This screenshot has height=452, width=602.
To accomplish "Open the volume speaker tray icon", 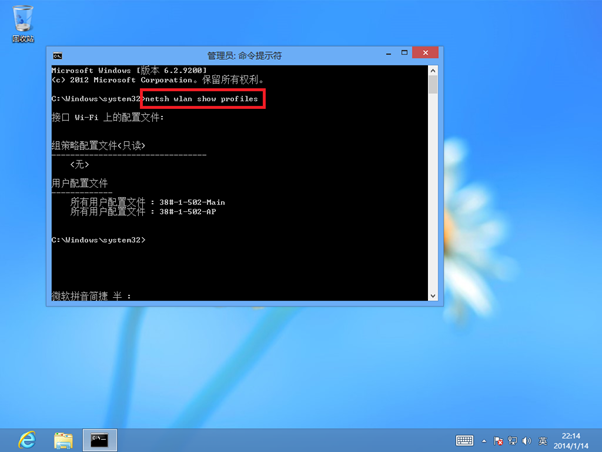I will pyautogui.click(x=527, y=441).
